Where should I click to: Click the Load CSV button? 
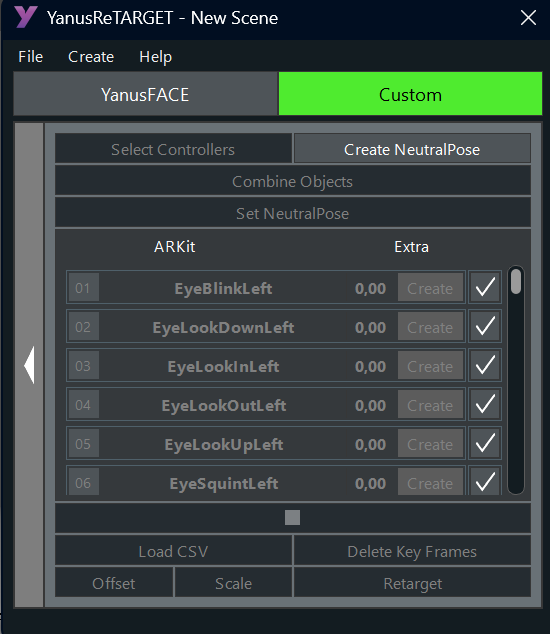173,551
